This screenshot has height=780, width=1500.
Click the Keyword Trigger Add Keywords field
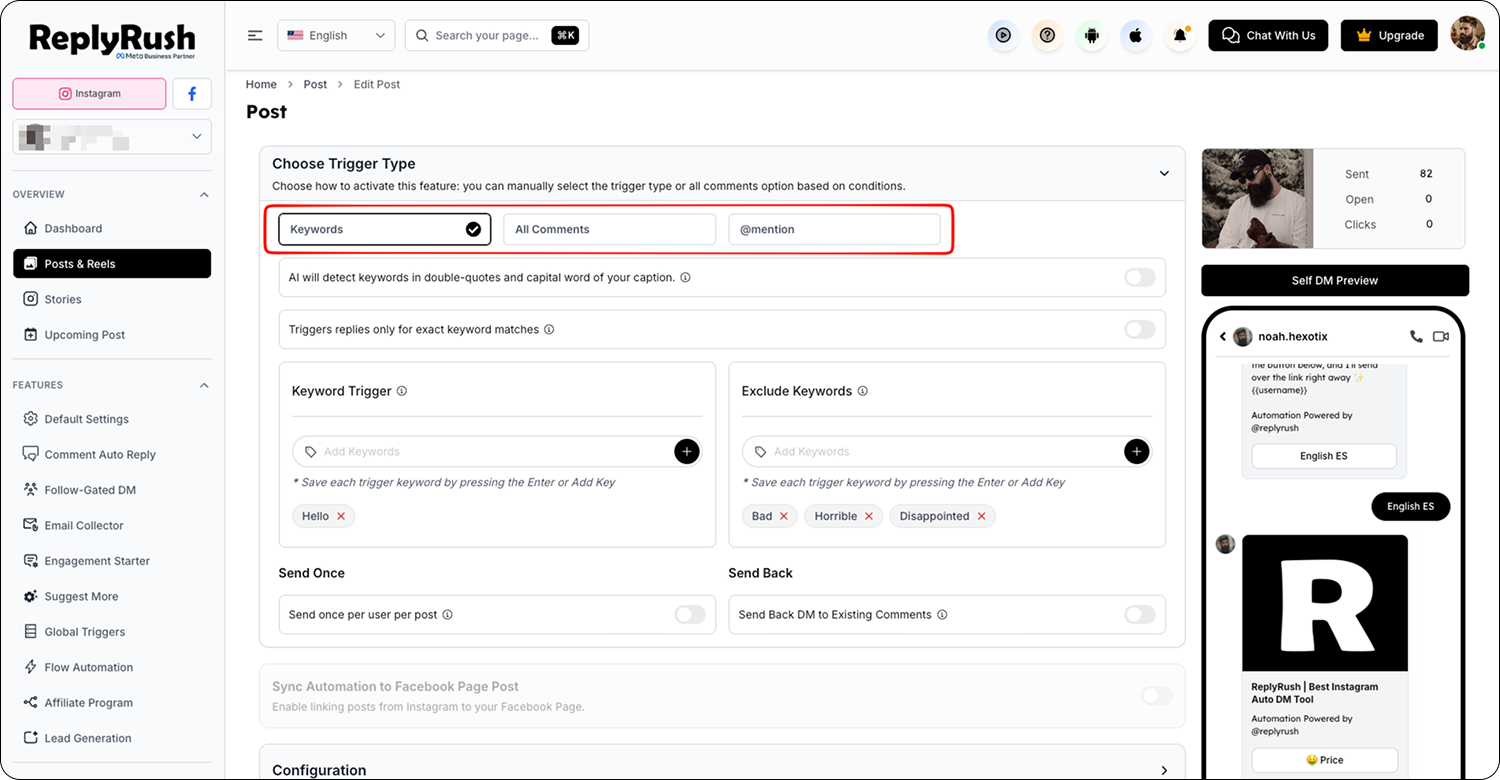click(x=497, y=452)
